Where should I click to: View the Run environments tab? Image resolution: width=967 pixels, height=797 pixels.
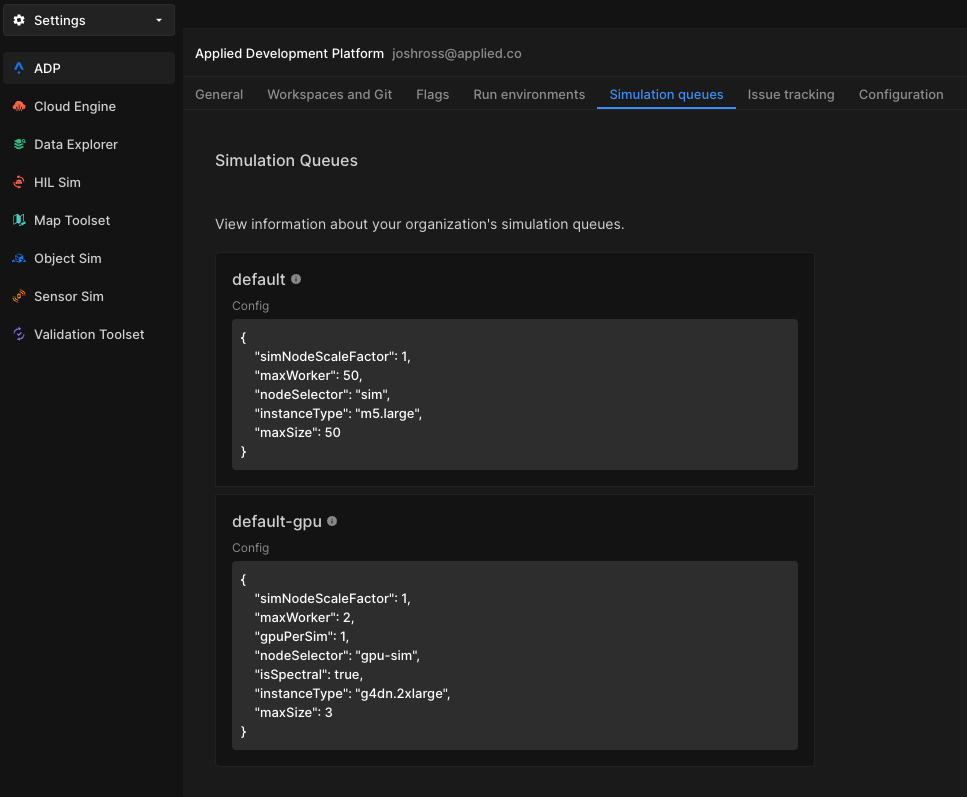click(529, 94)
